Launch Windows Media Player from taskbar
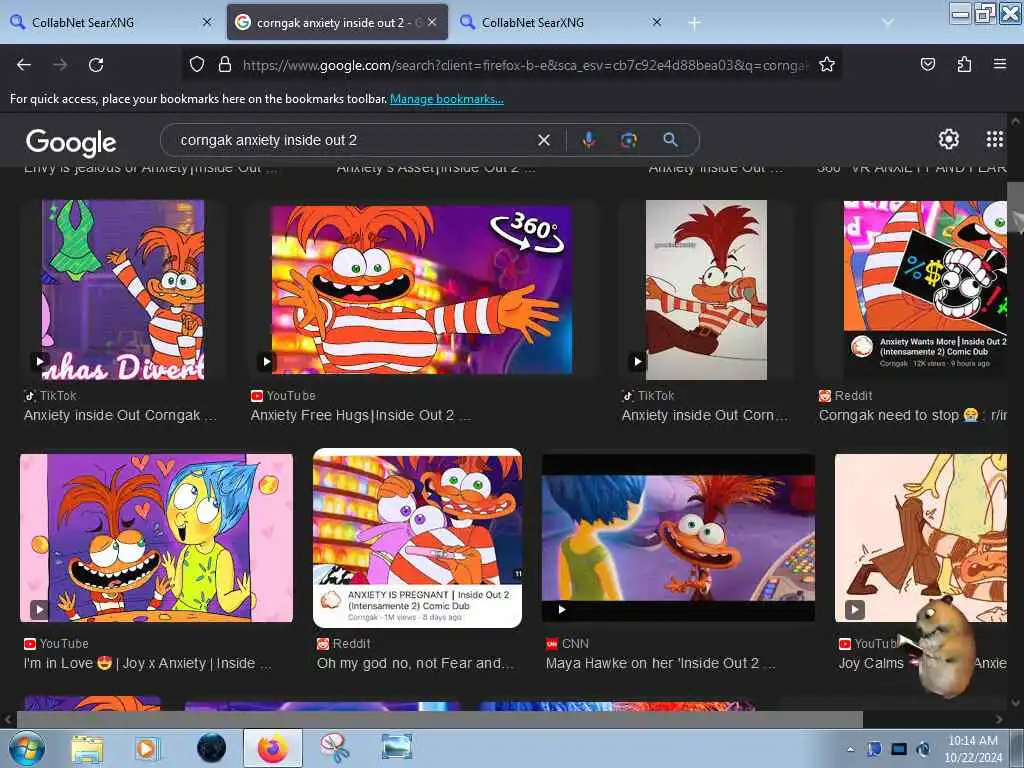The image size is (1024, 768). click(148, 748)
